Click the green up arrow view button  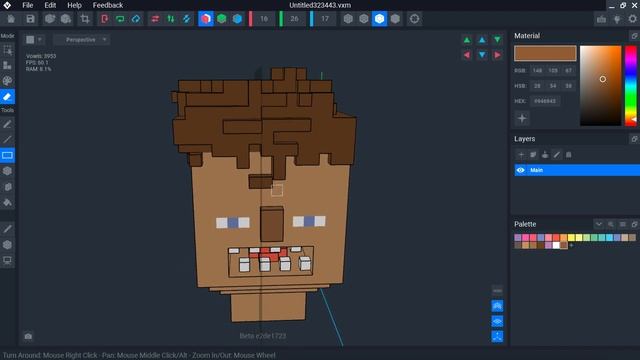point(467,40)
